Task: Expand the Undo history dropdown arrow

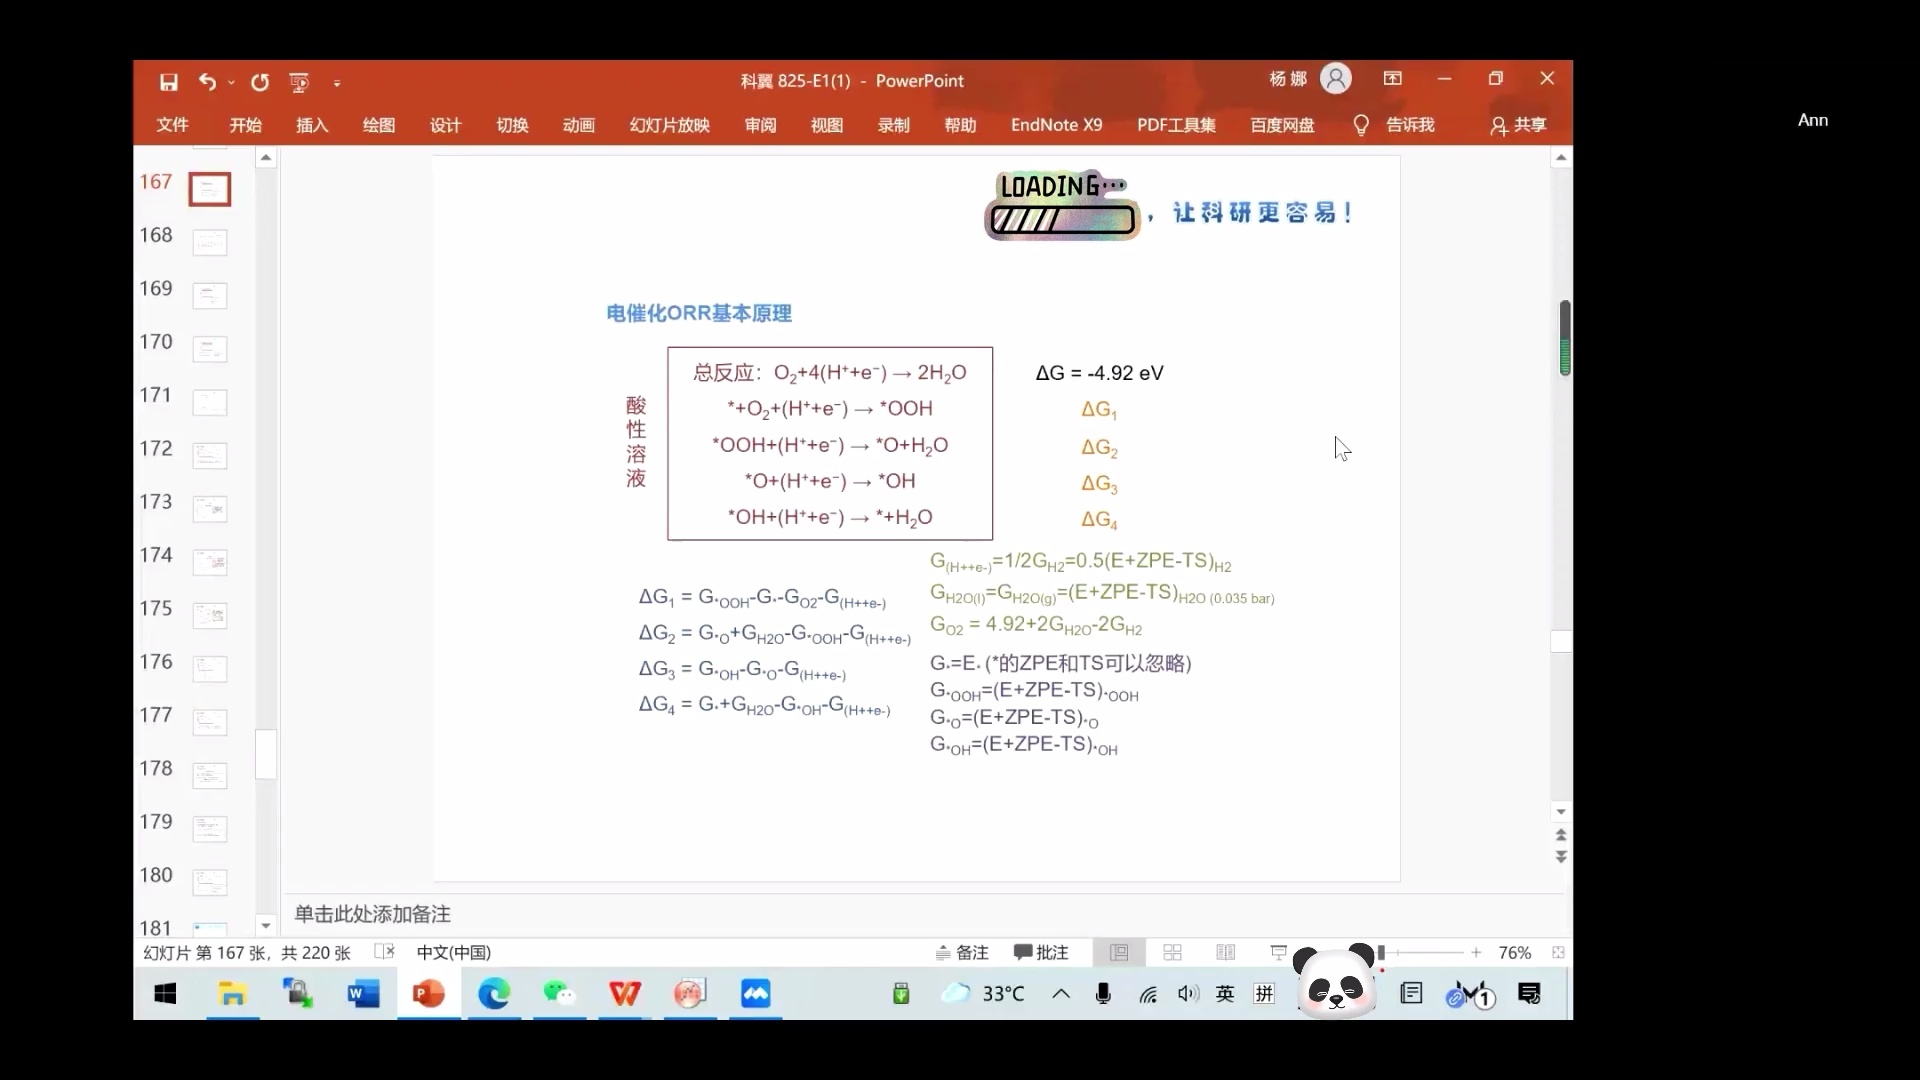Action: (x=232, y=83)
